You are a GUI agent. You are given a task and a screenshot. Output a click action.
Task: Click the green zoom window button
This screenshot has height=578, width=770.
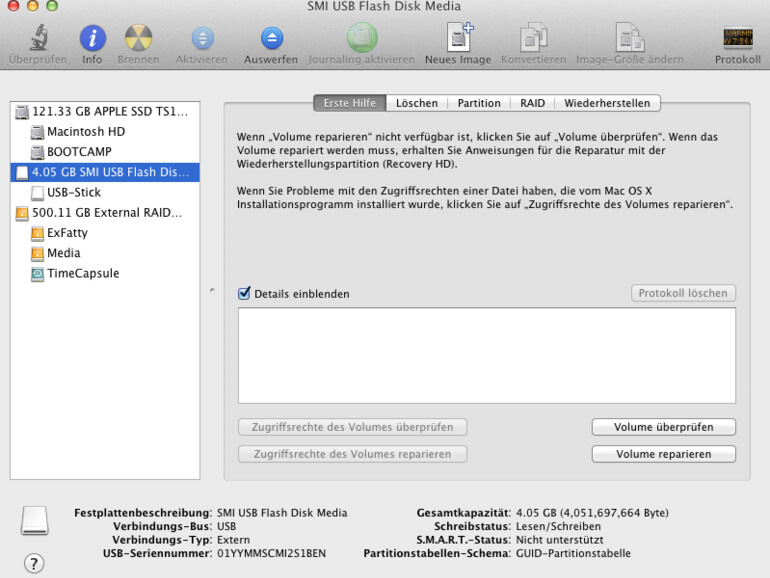coord(52,5)
